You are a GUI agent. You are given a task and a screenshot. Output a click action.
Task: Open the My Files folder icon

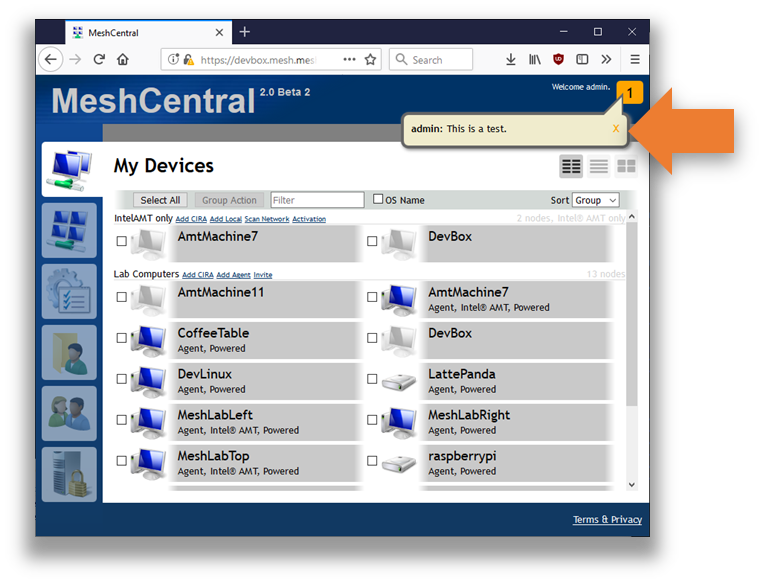pos(69,352)
